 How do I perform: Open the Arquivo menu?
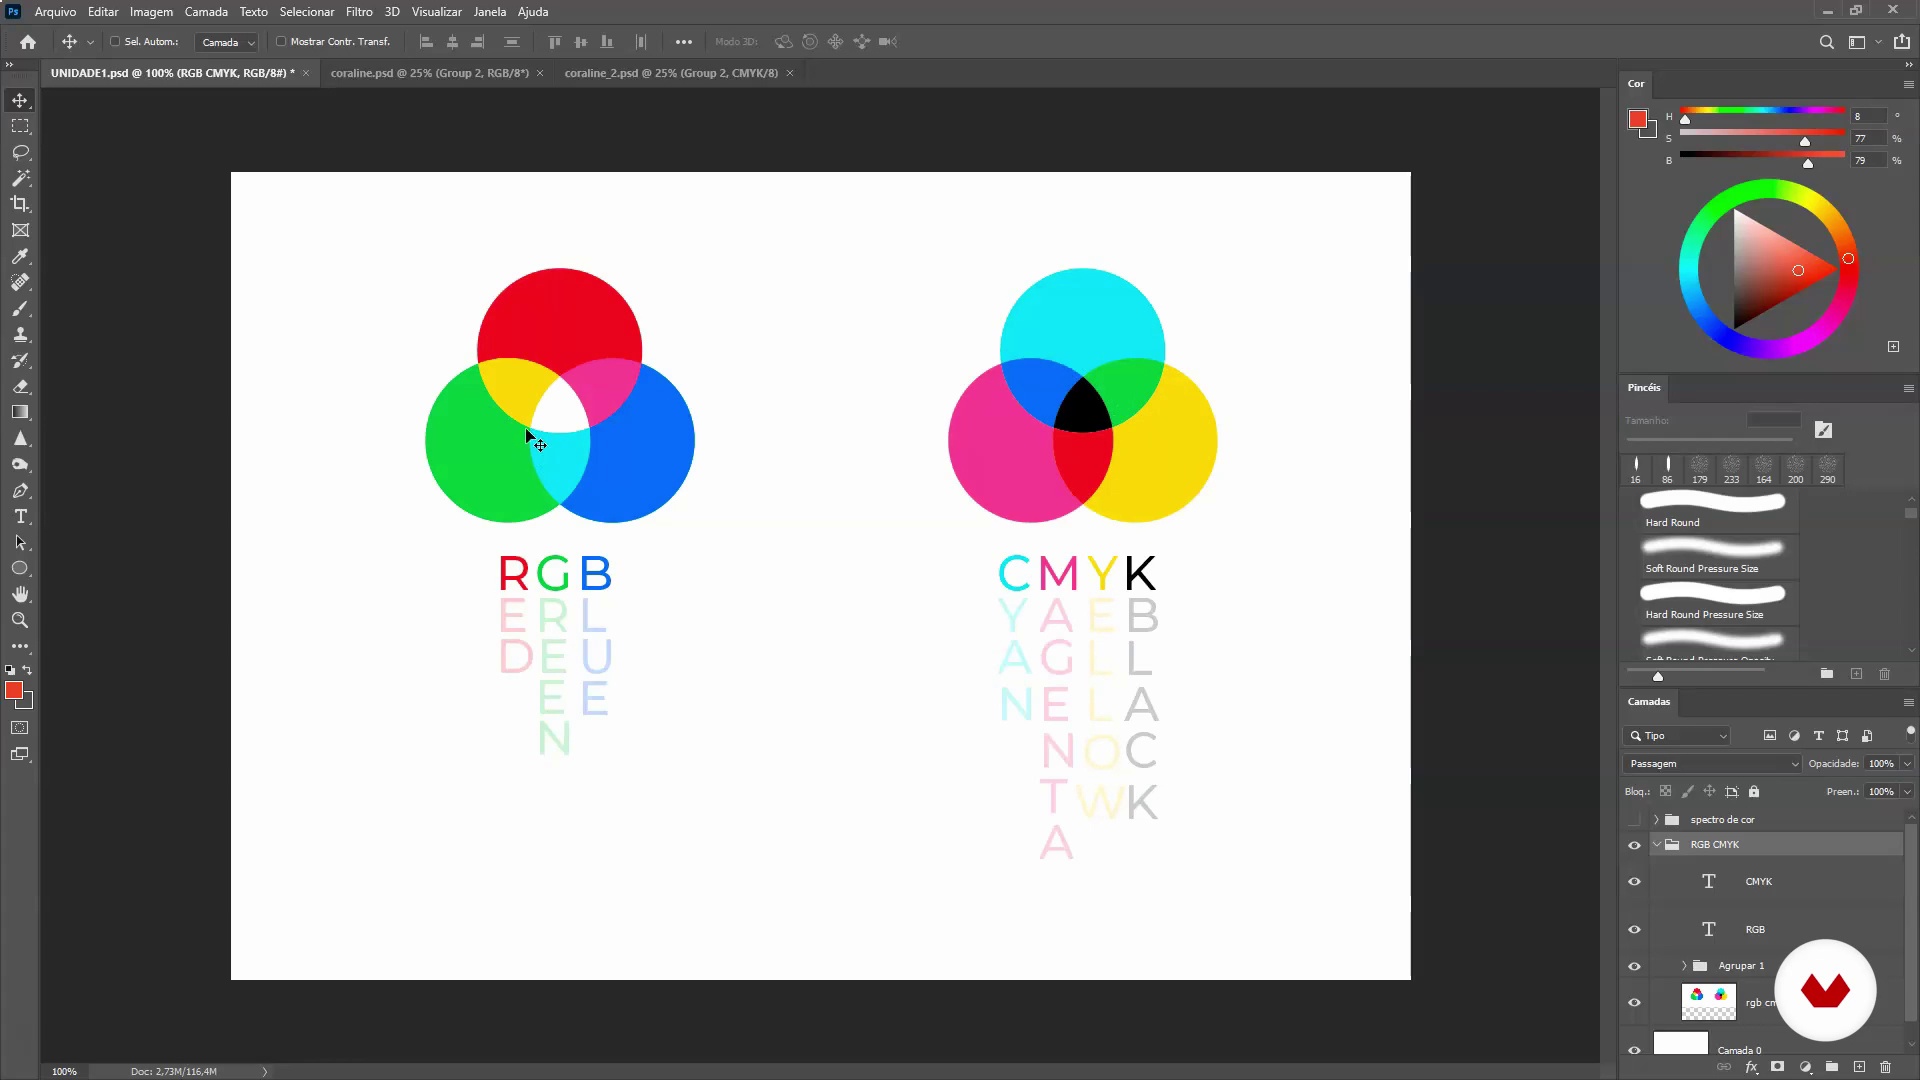55,12
